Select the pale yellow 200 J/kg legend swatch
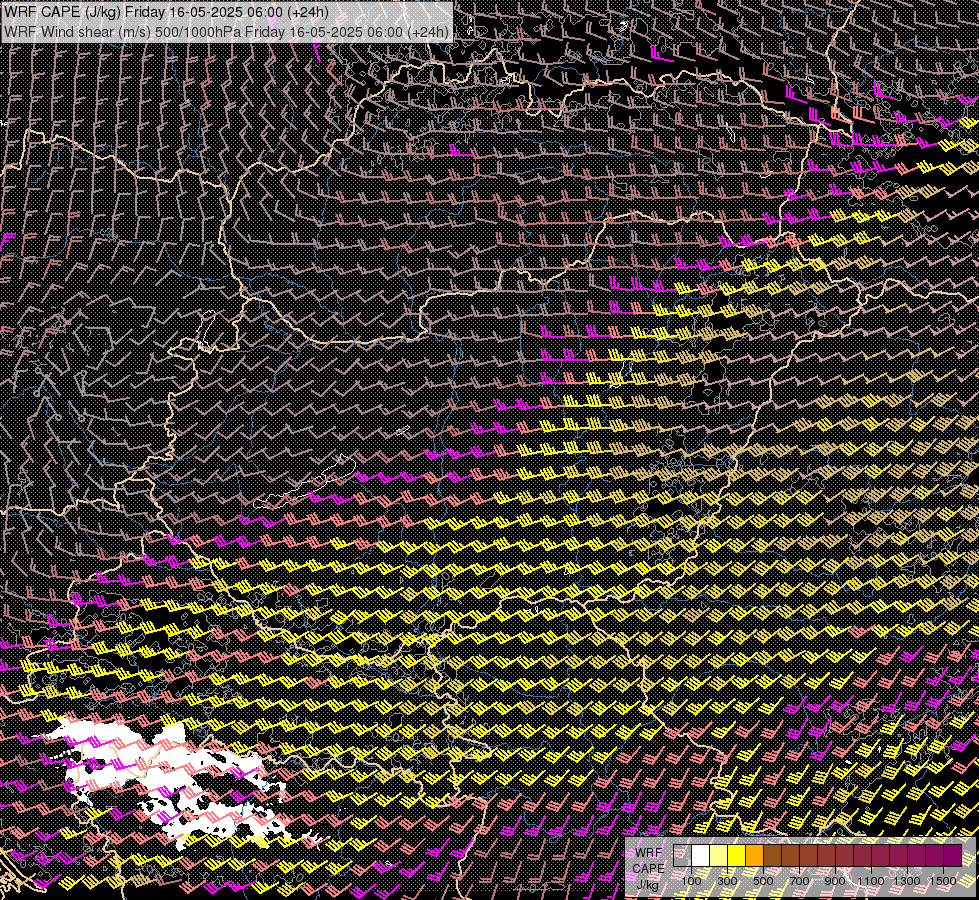 (x=719, y=855)
